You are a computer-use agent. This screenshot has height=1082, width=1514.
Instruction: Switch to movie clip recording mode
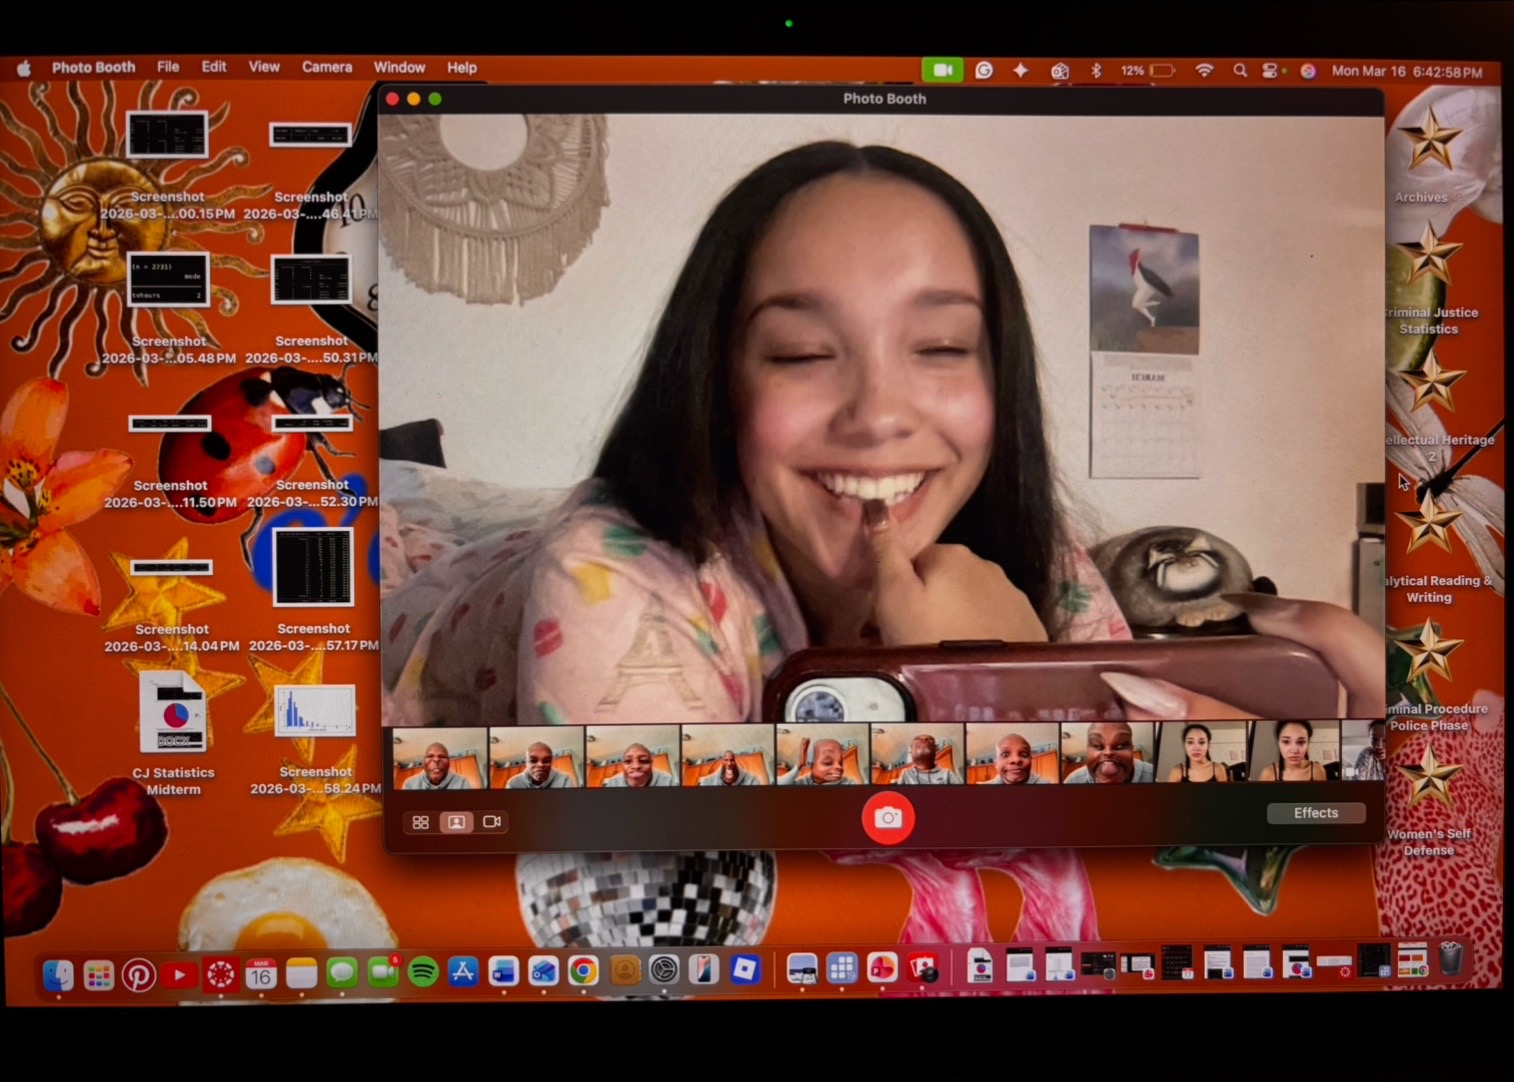point(492,822)
